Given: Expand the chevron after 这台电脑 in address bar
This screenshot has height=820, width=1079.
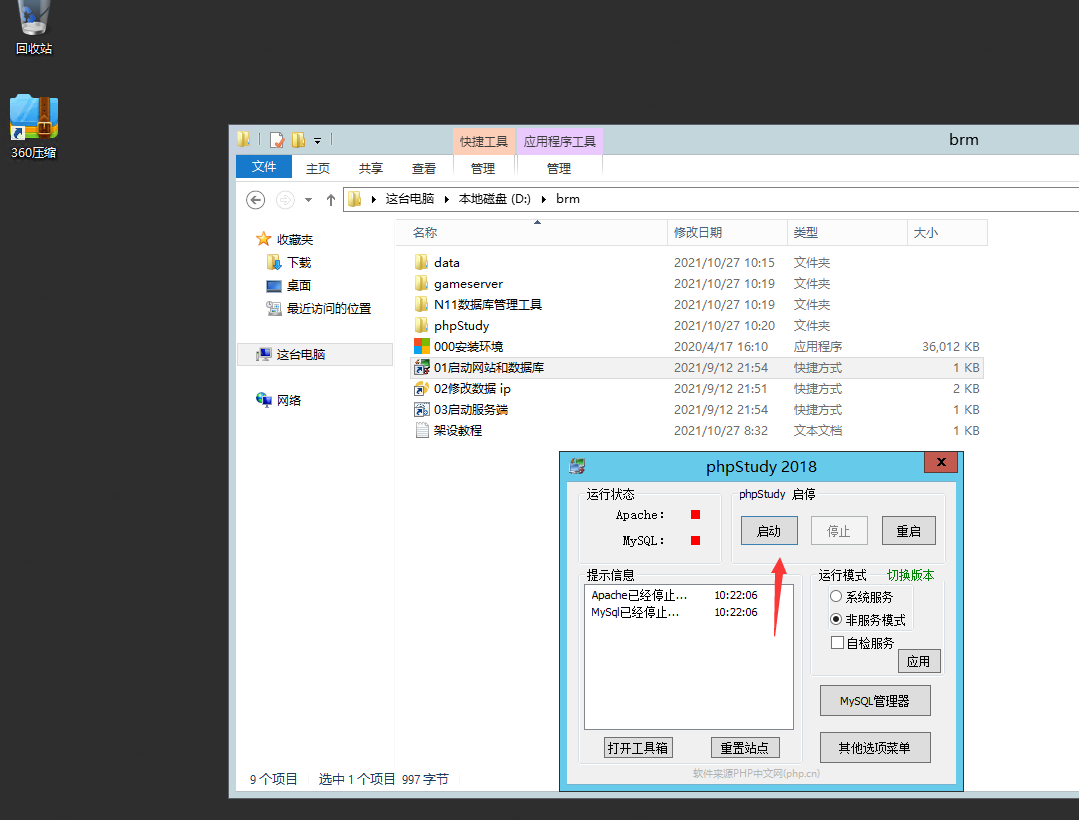Looking at the screenshot, I should (x=447, y=199).
